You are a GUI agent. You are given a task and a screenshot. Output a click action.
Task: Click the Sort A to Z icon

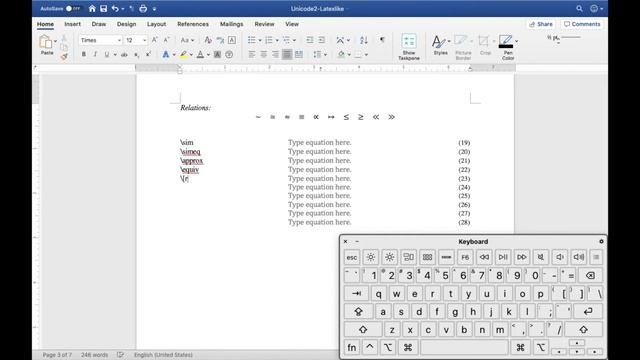tap(364, 40)
